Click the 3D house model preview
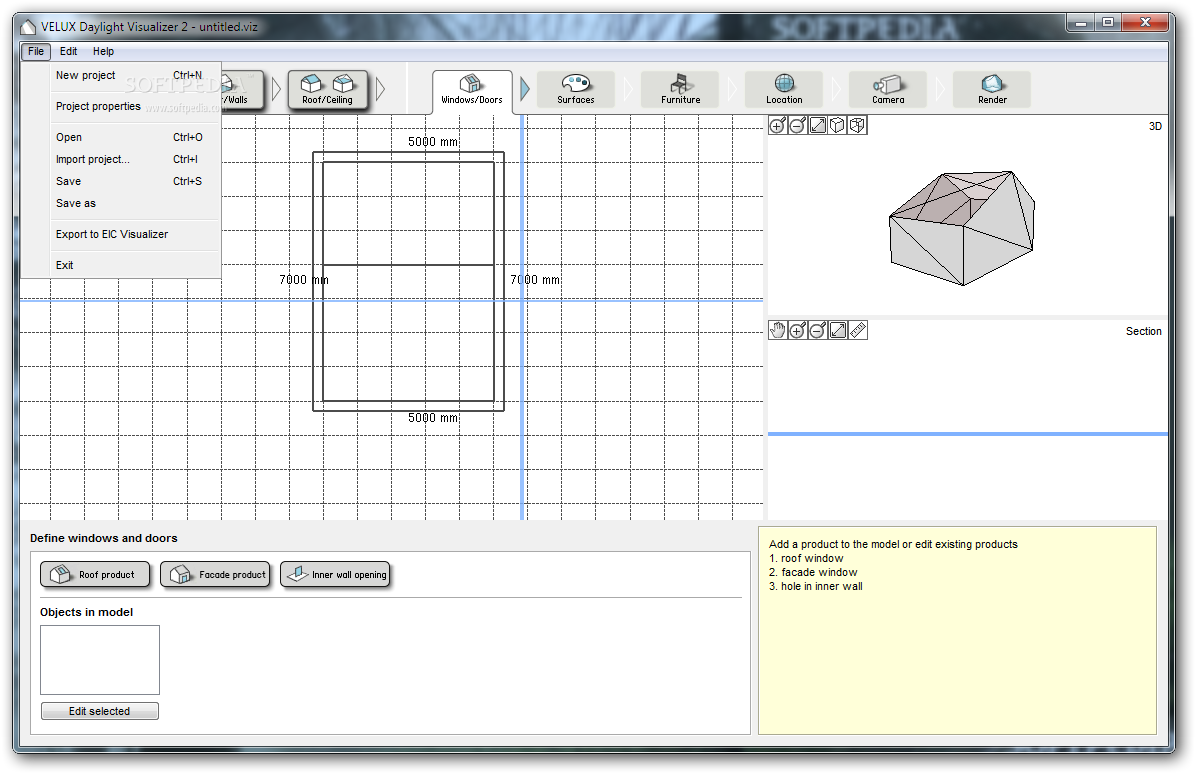The image size is (1196, 774). click(x=962, y=228)
